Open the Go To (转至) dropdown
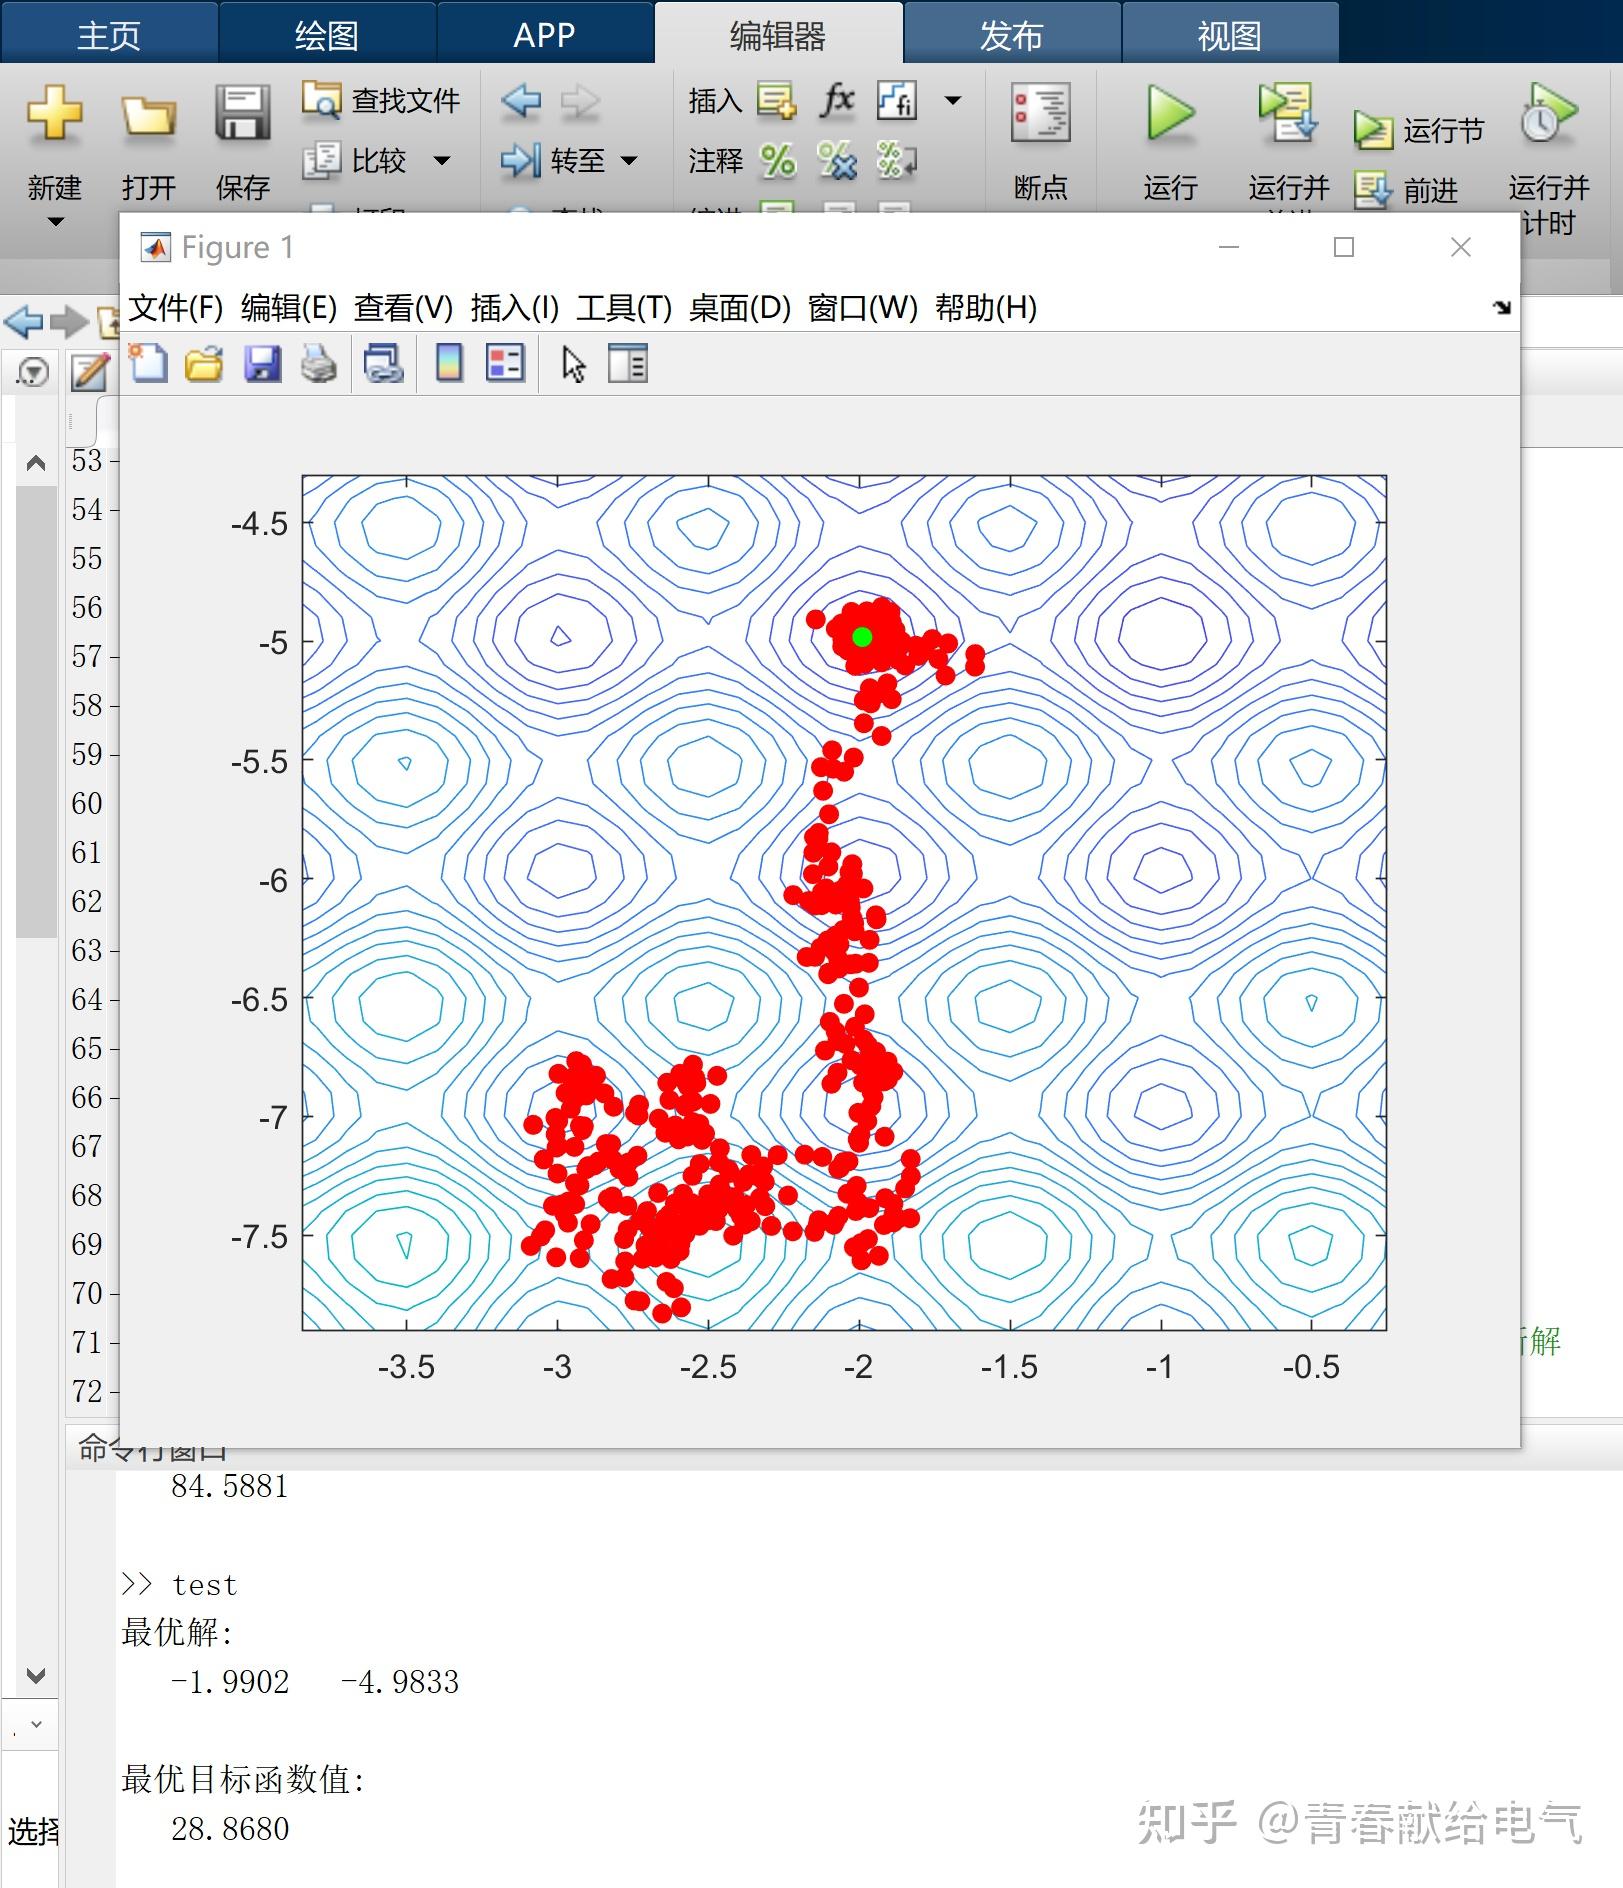The width and height of the screenshot is (1623, 1888). [568, 160]
